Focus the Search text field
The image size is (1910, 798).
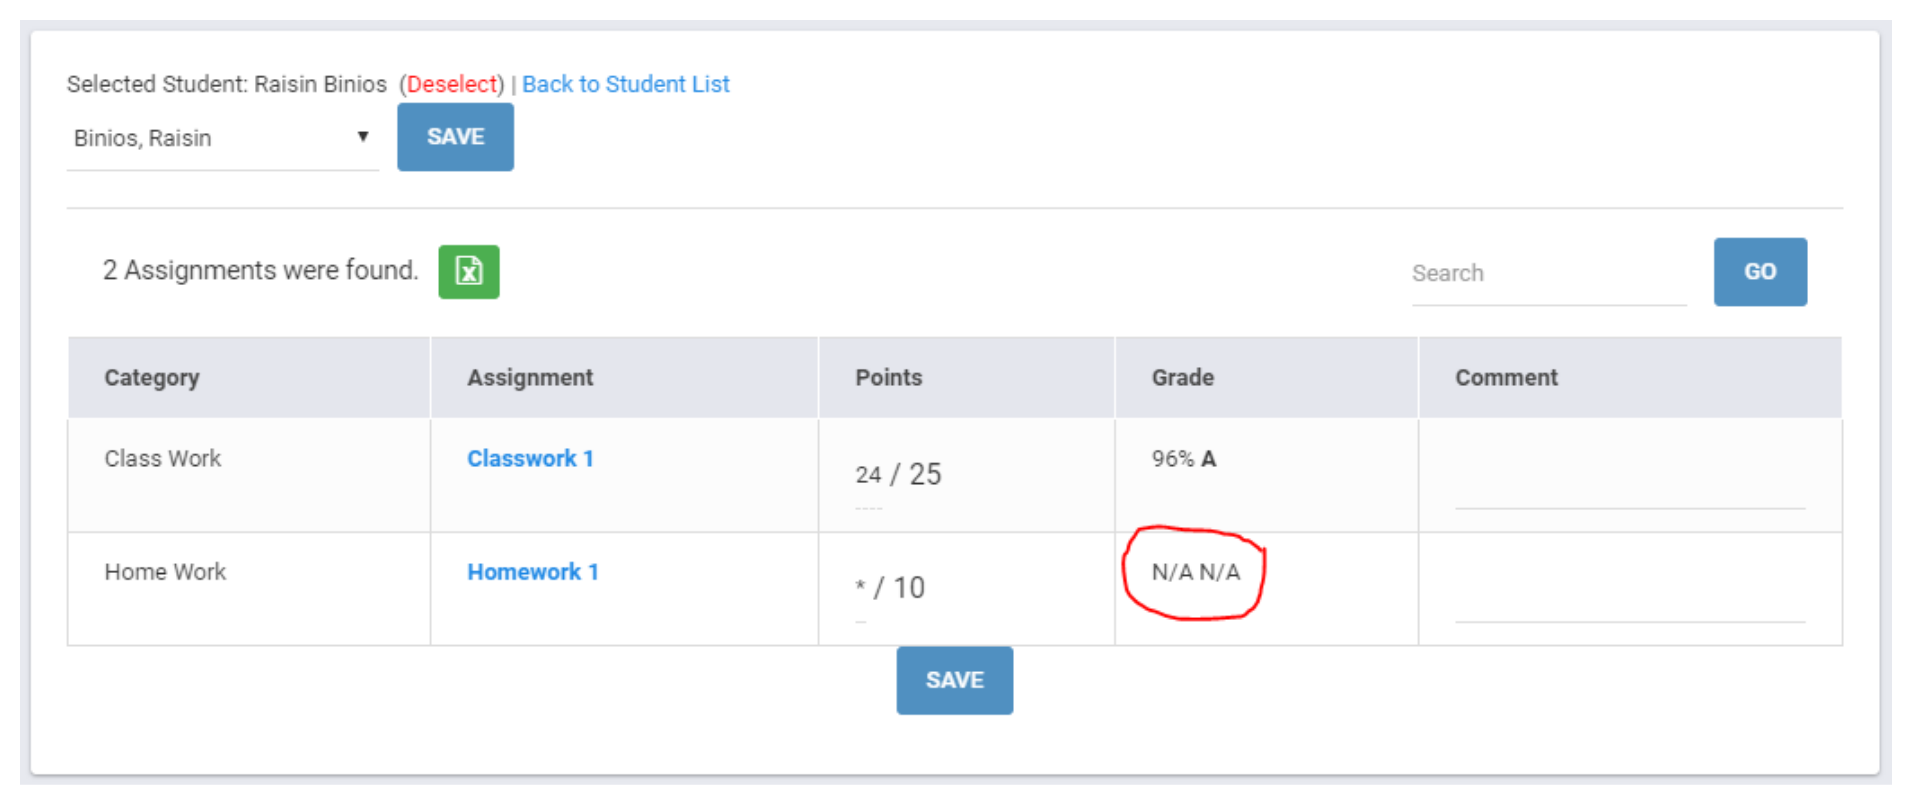coord(1547,273)
